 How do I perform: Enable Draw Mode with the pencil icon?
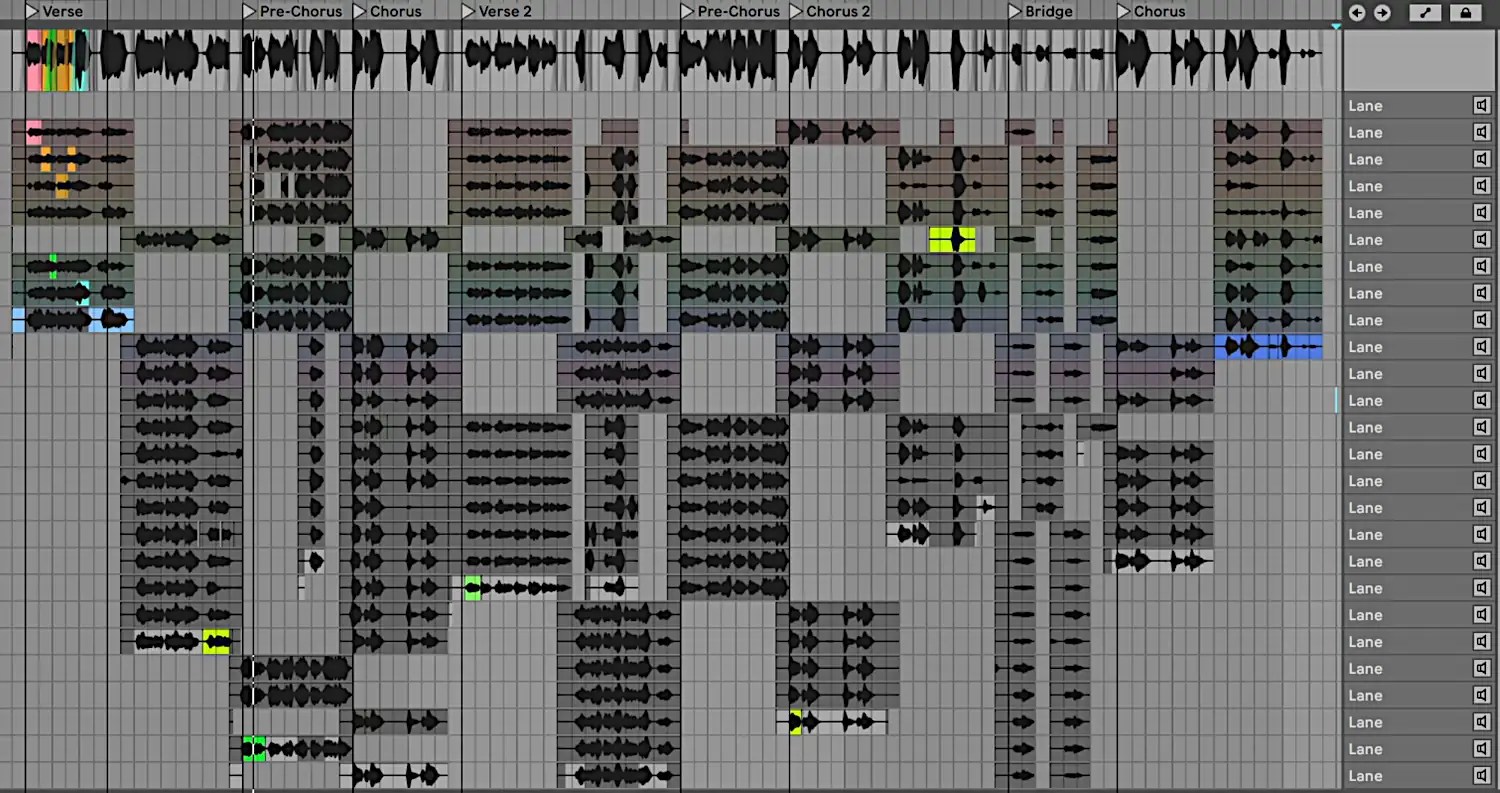1424,12
